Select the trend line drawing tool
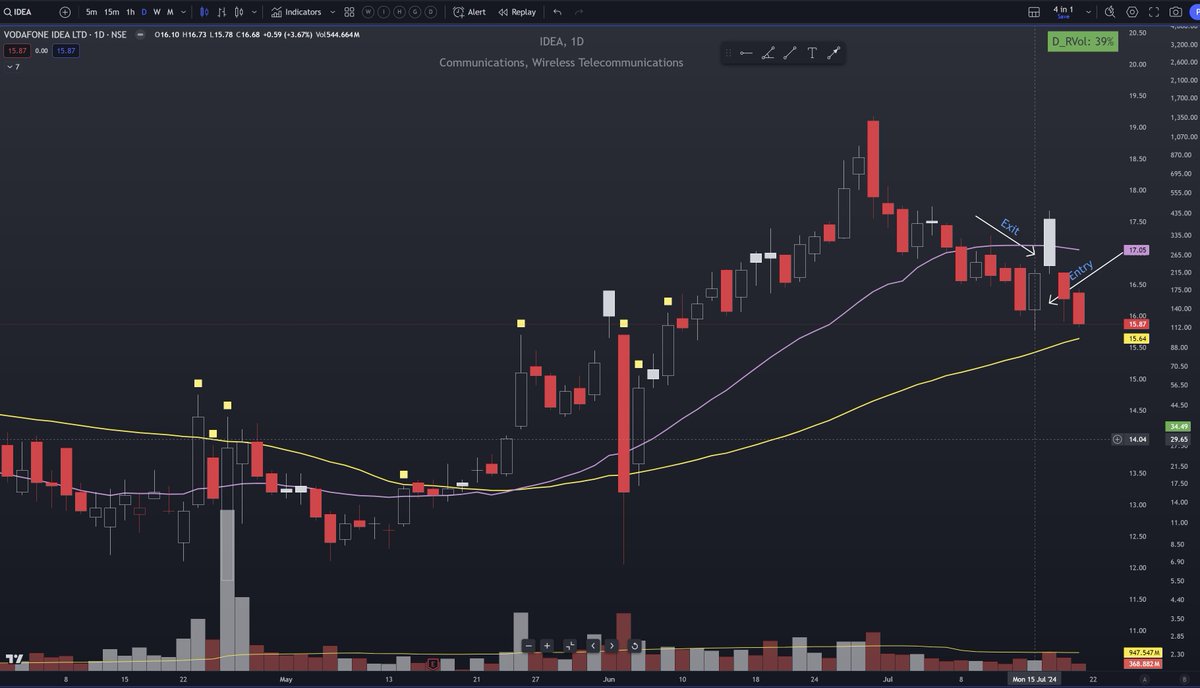The width and height of the screenshot is (1200, 688). [790, 53]
